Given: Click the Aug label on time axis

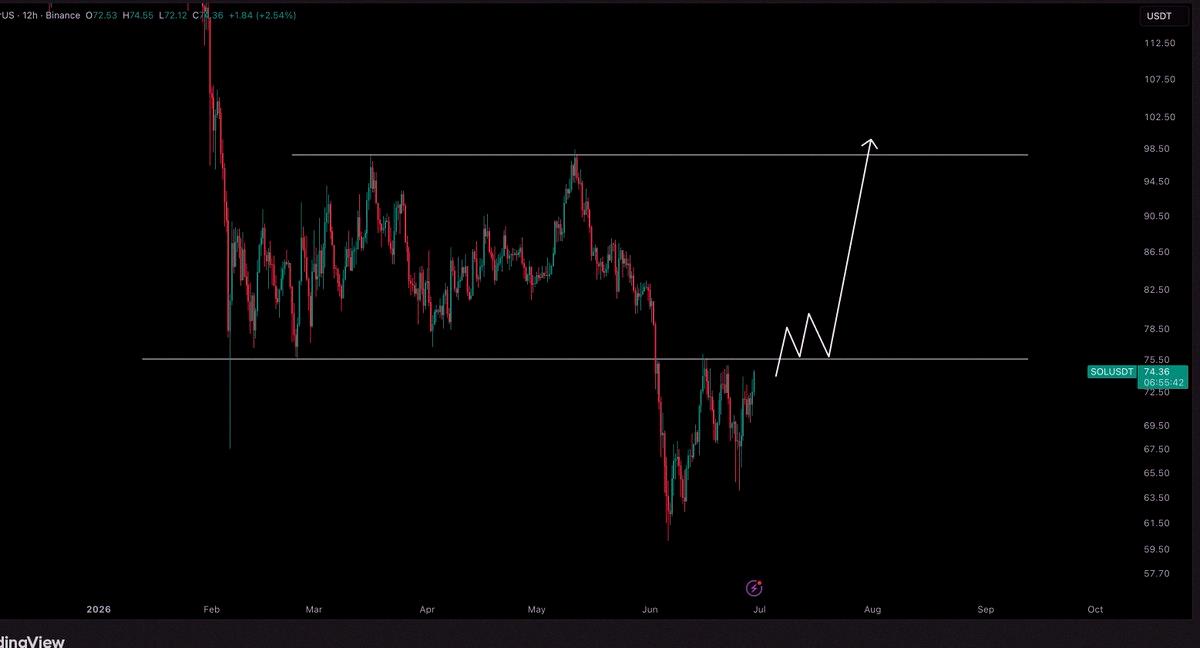Looking at the screenshot, I should click(x=873, y=610).
